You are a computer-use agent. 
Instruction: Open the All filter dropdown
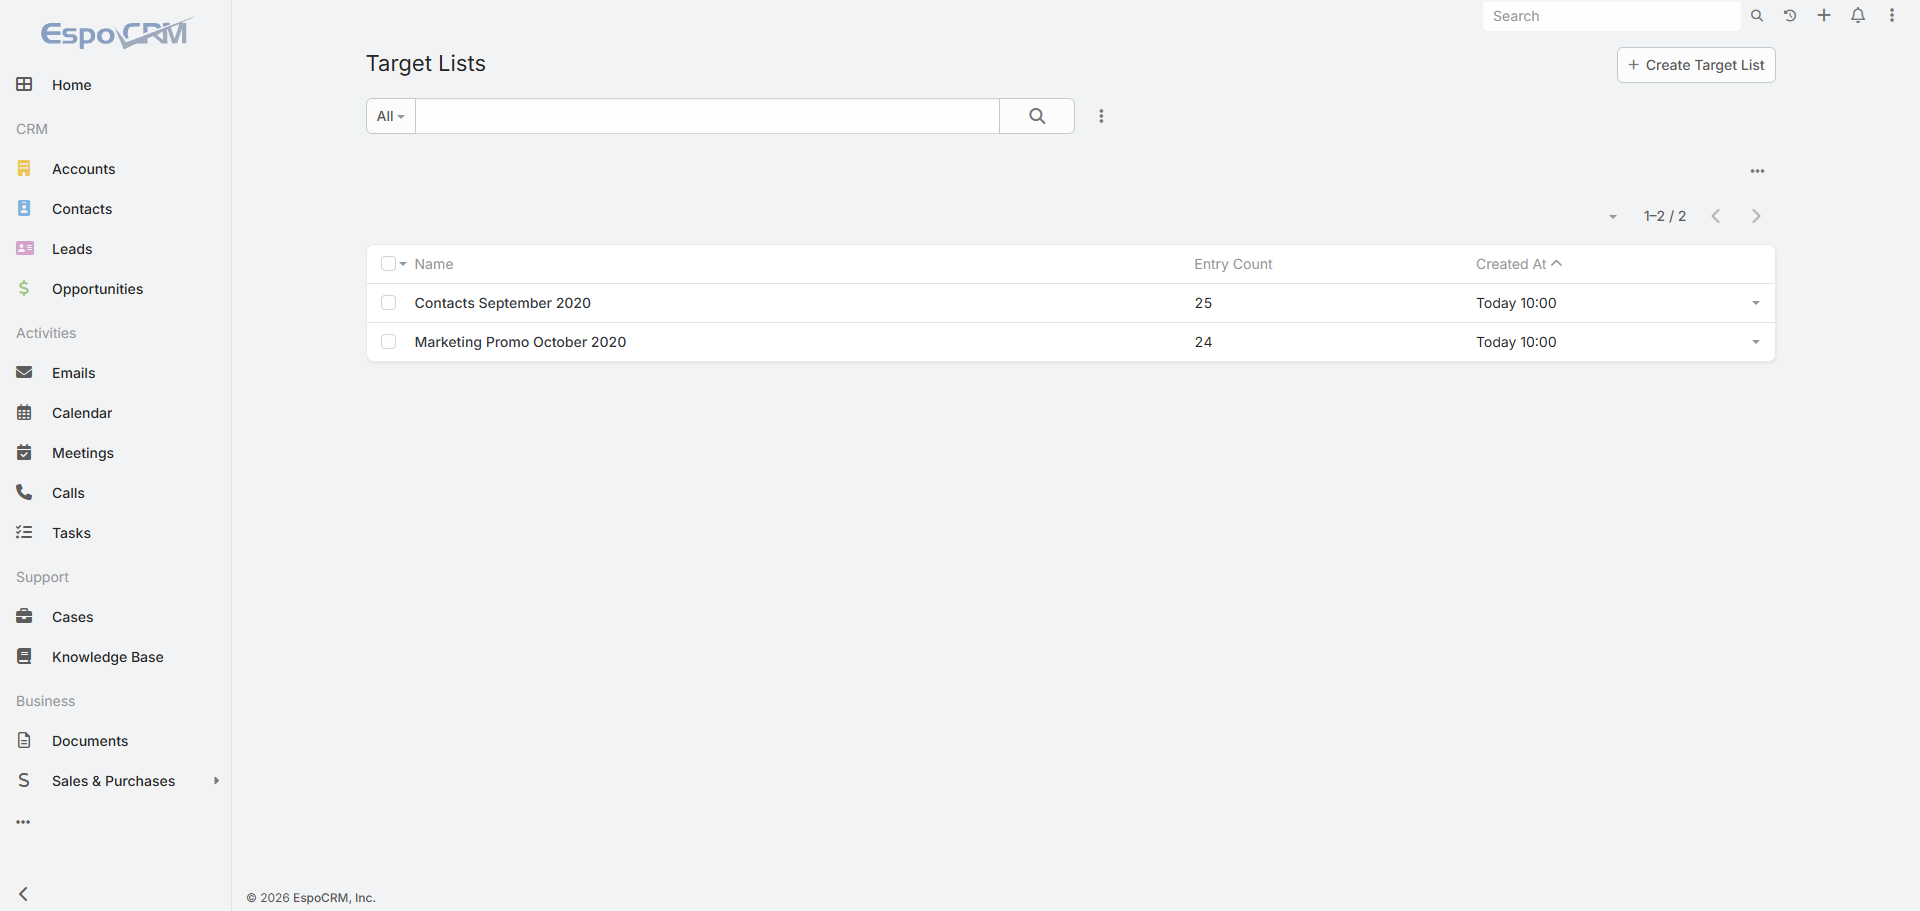pyautogui.click(x=391, y=116)
